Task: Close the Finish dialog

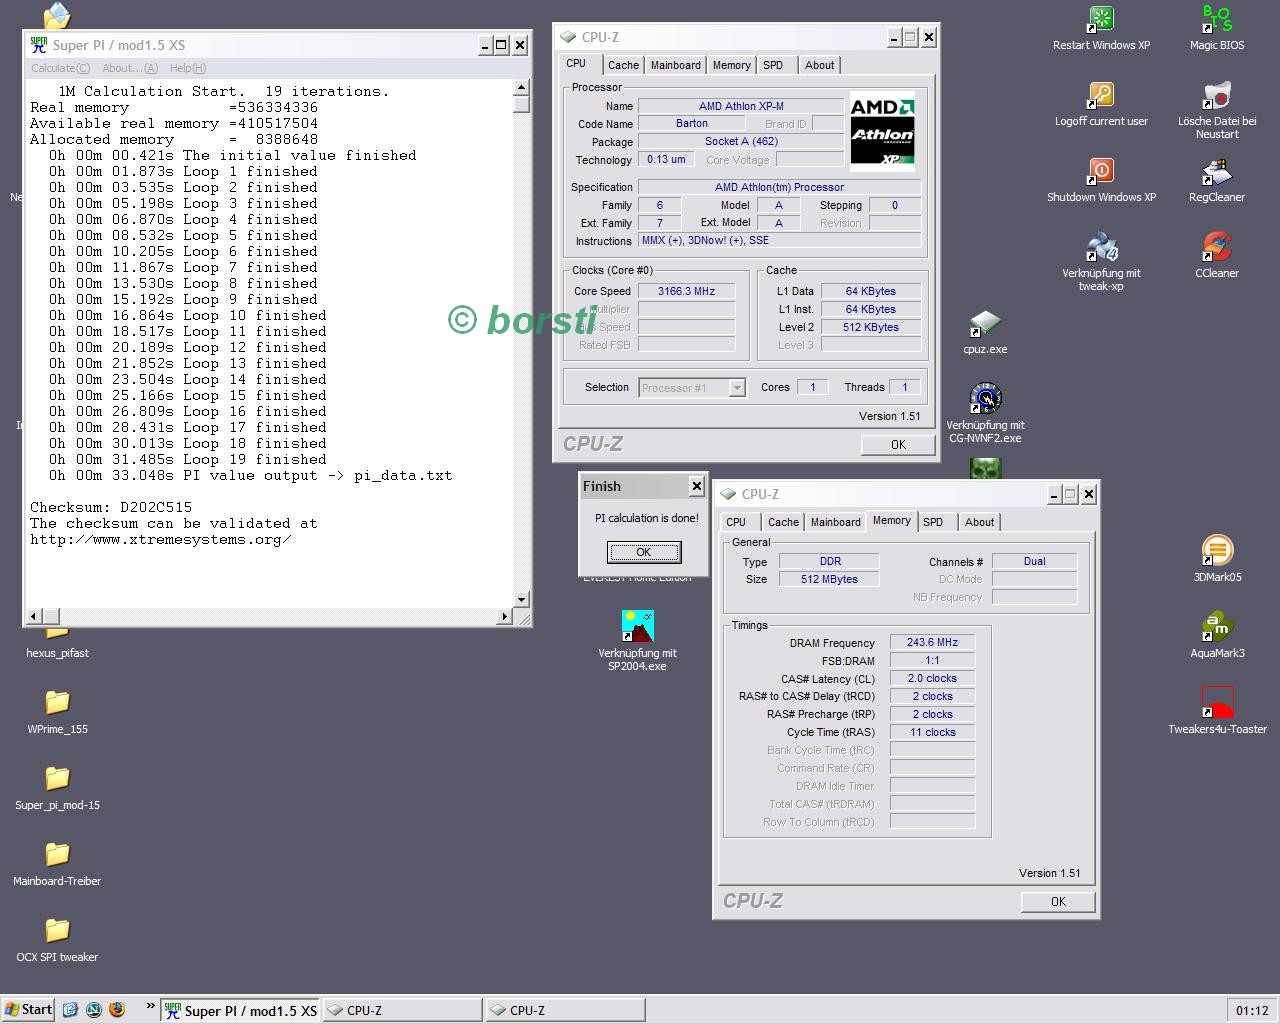Action: (696, 486)
